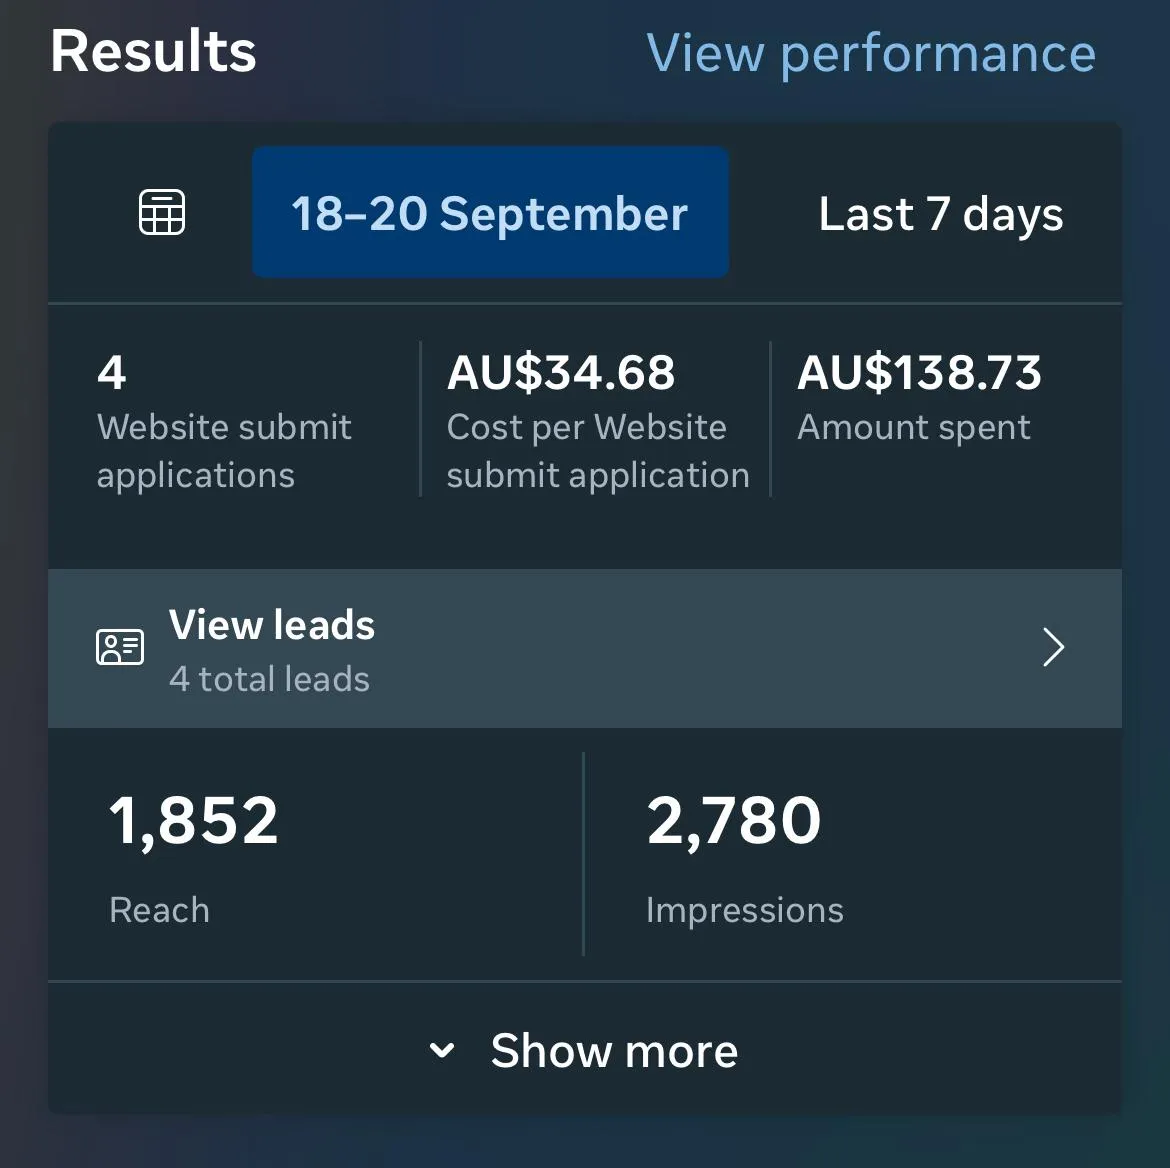Click the leads contact card icon
1170x1168 pixels.
point(120,646)
